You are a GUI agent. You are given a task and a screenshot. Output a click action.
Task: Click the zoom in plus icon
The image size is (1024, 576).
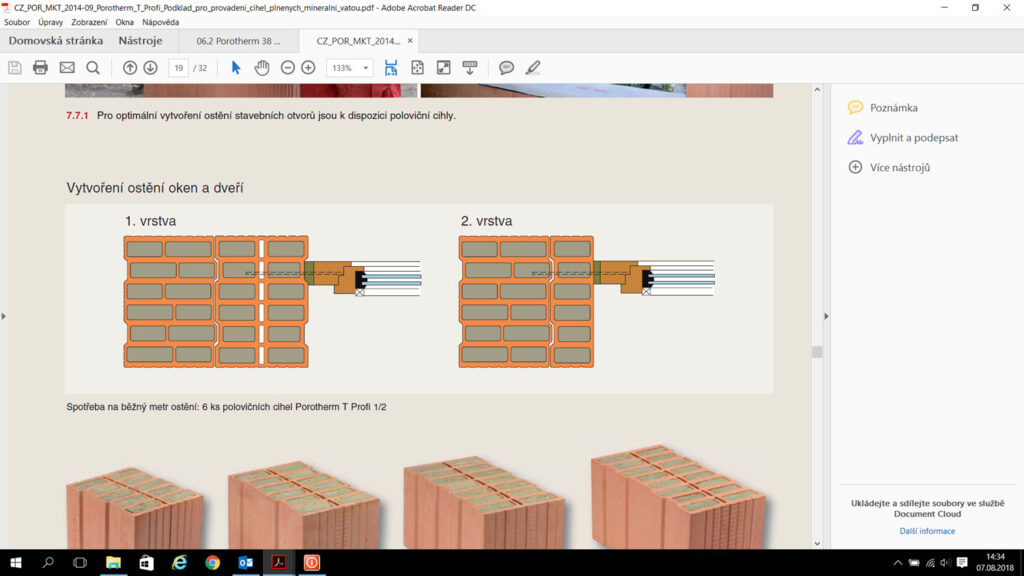(x=308, y=68)
